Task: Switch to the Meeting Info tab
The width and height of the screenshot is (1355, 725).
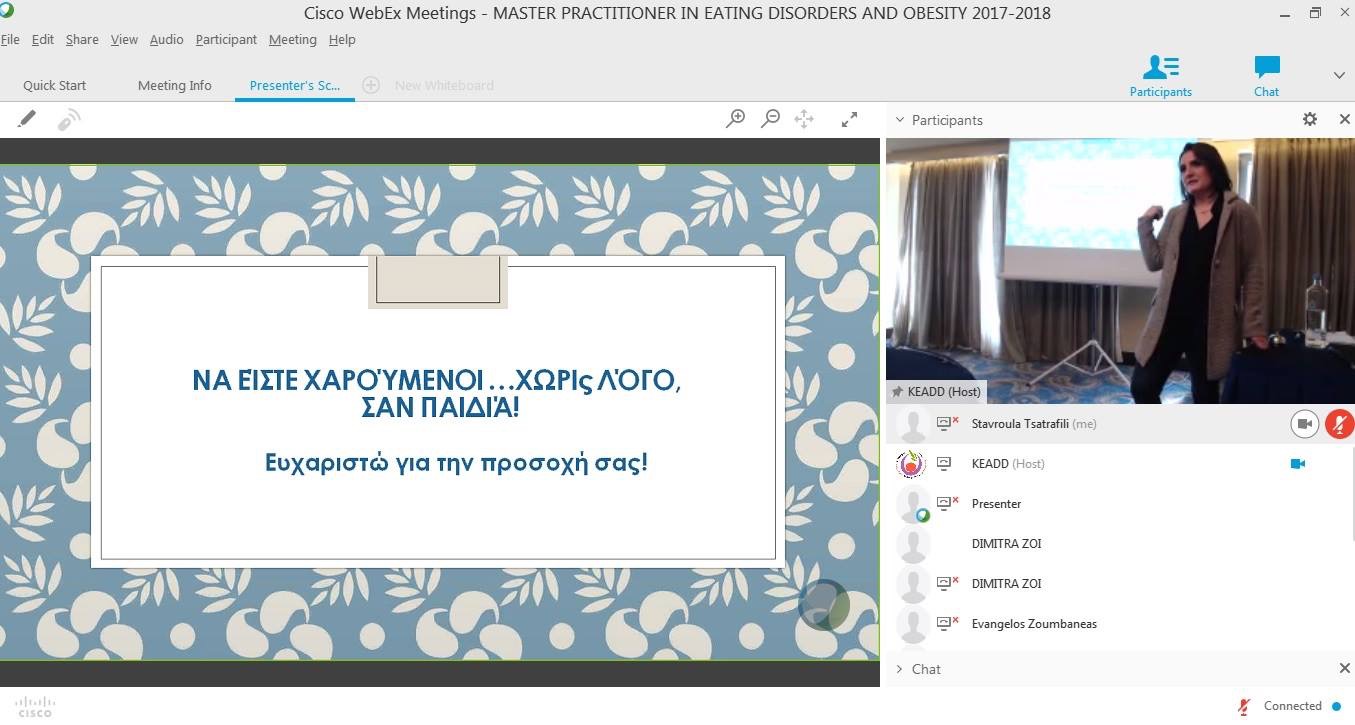Action: click(175, 85)
